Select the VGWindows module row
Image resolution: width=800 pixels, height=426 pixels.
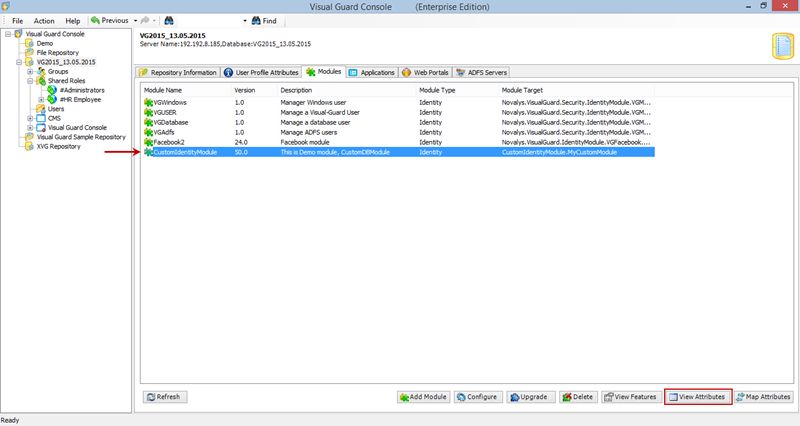click(398, 103)
